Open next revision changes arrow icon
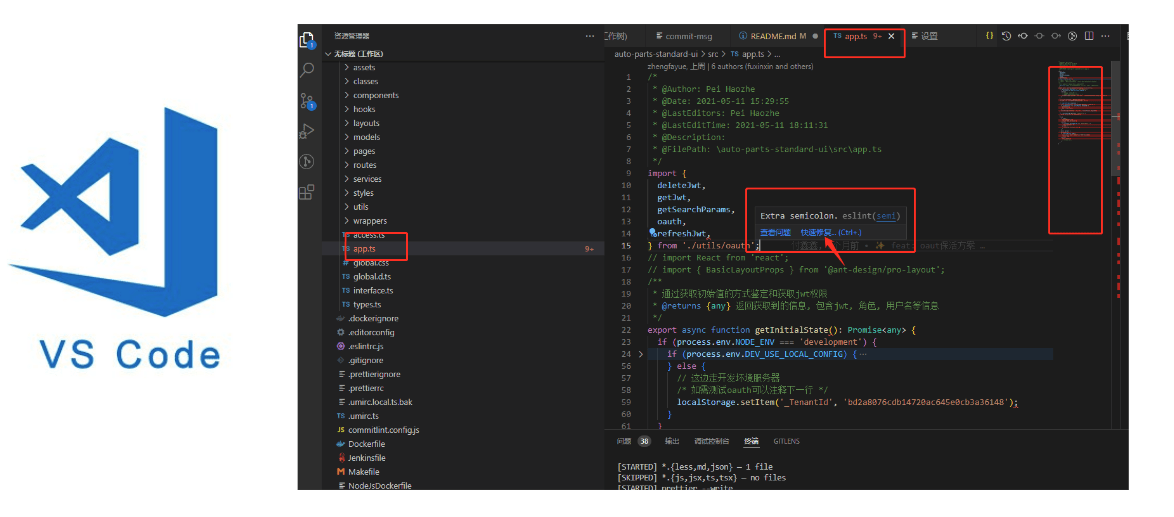 (1056, 36)
